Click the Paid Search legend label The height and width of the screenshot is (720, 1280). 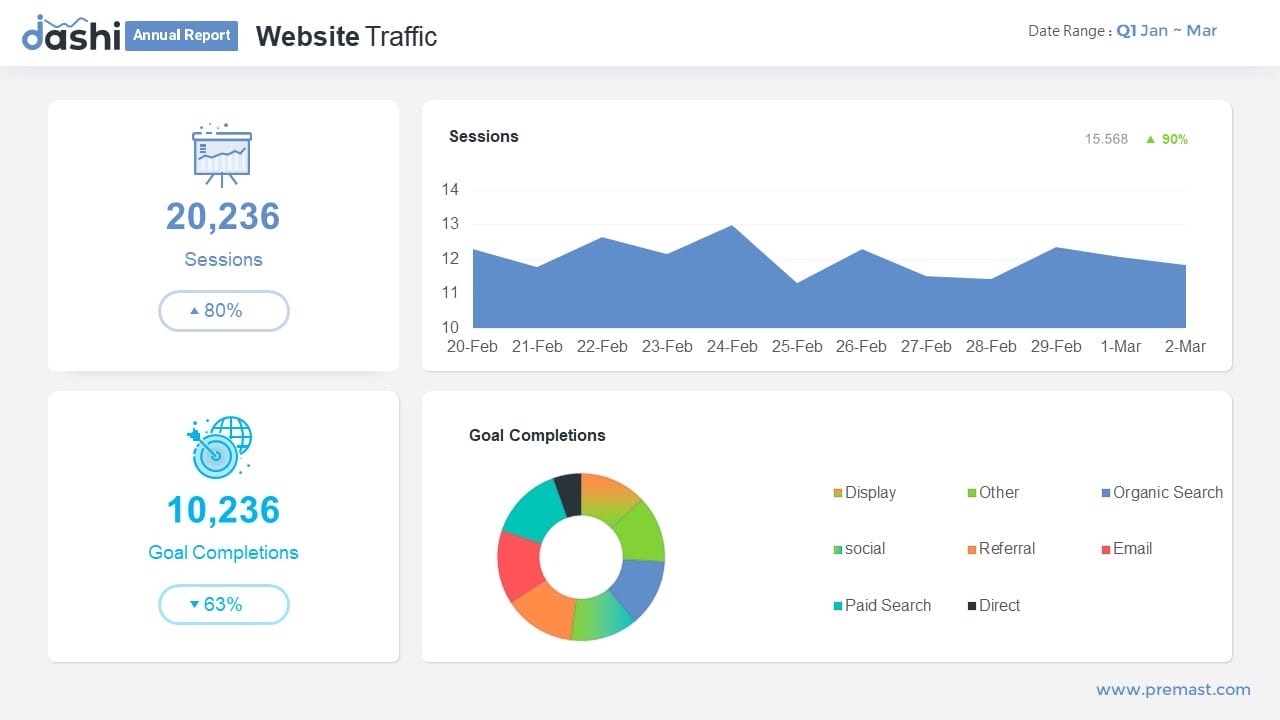(888, 606)
